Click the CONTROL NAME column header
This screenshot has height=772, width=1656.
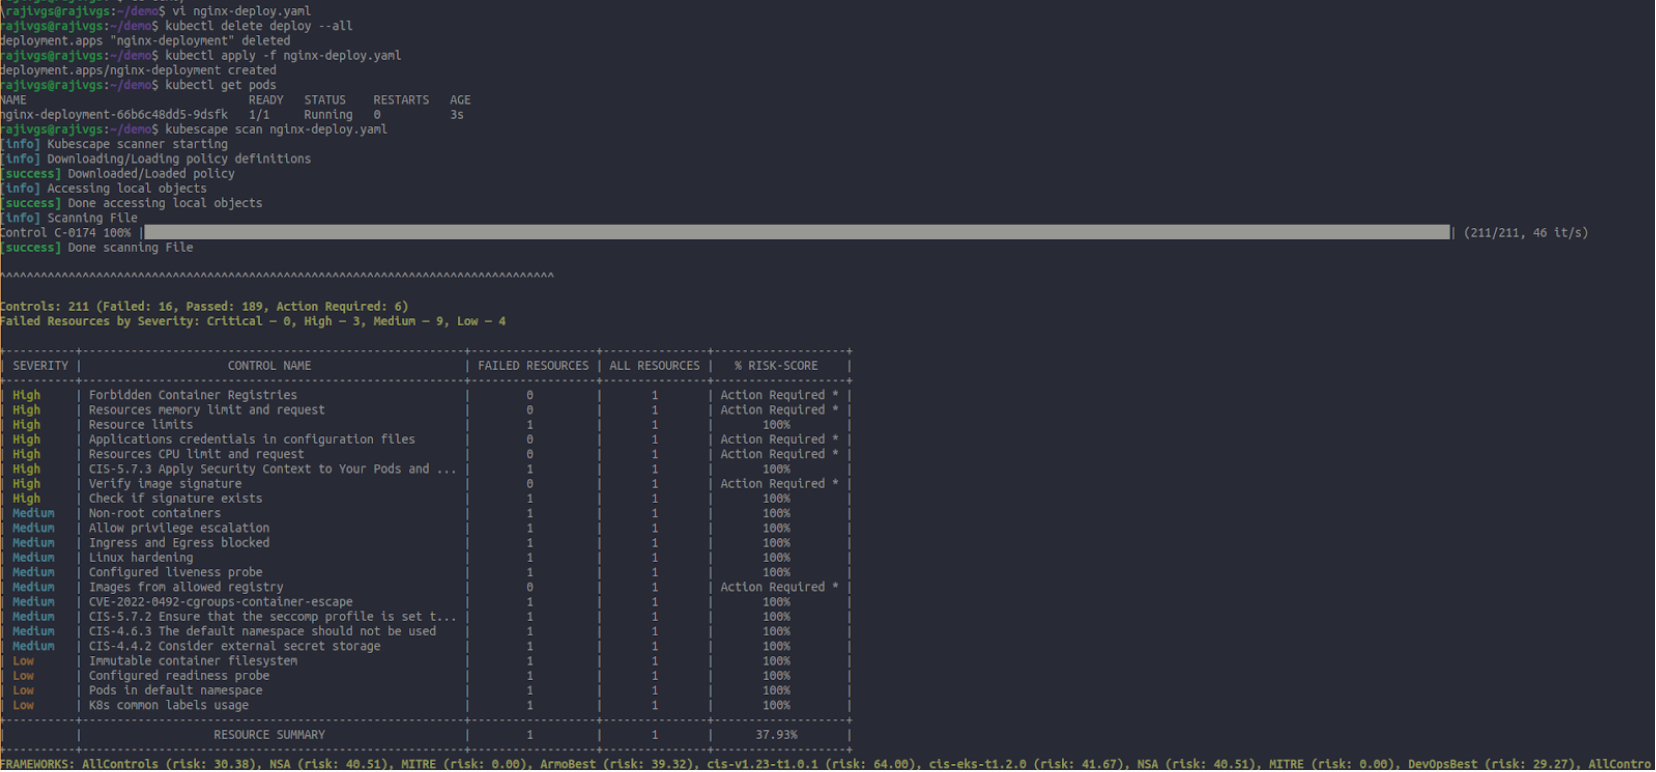(269, 366)
